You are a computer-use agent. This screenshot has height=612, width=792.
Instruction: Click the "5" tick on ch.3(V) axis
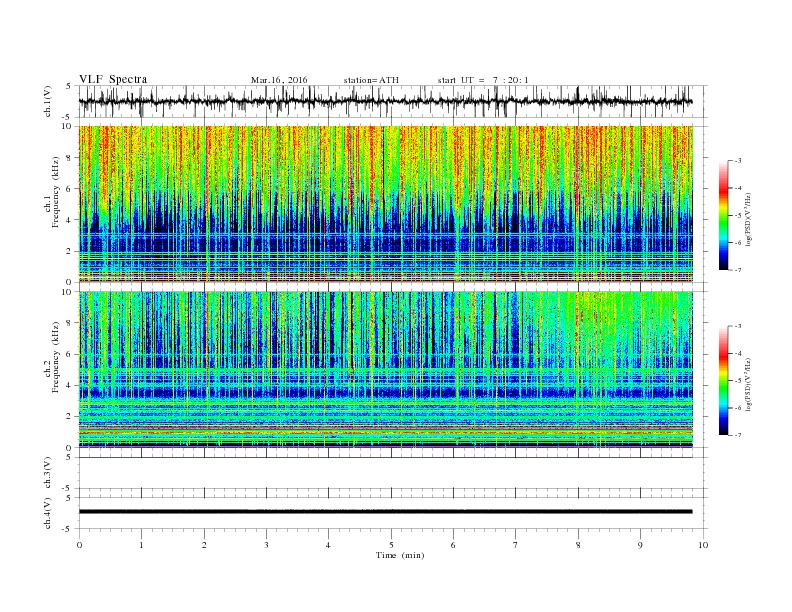69,457
